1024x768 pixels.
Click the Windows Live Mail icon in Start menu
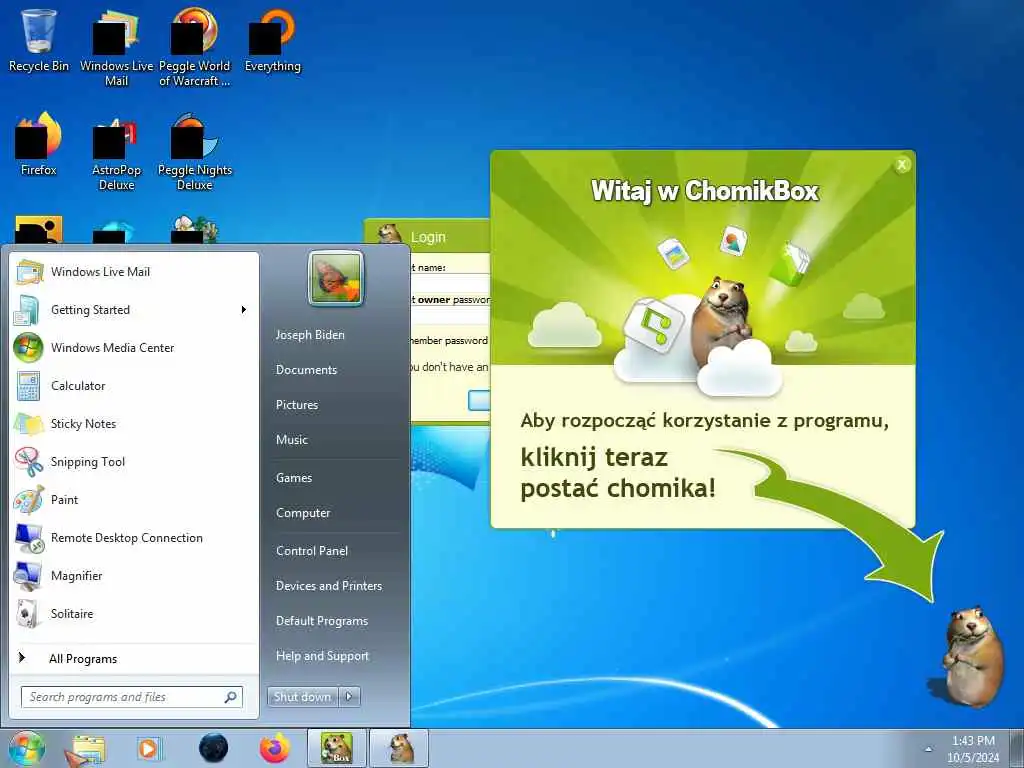(29, 272)
